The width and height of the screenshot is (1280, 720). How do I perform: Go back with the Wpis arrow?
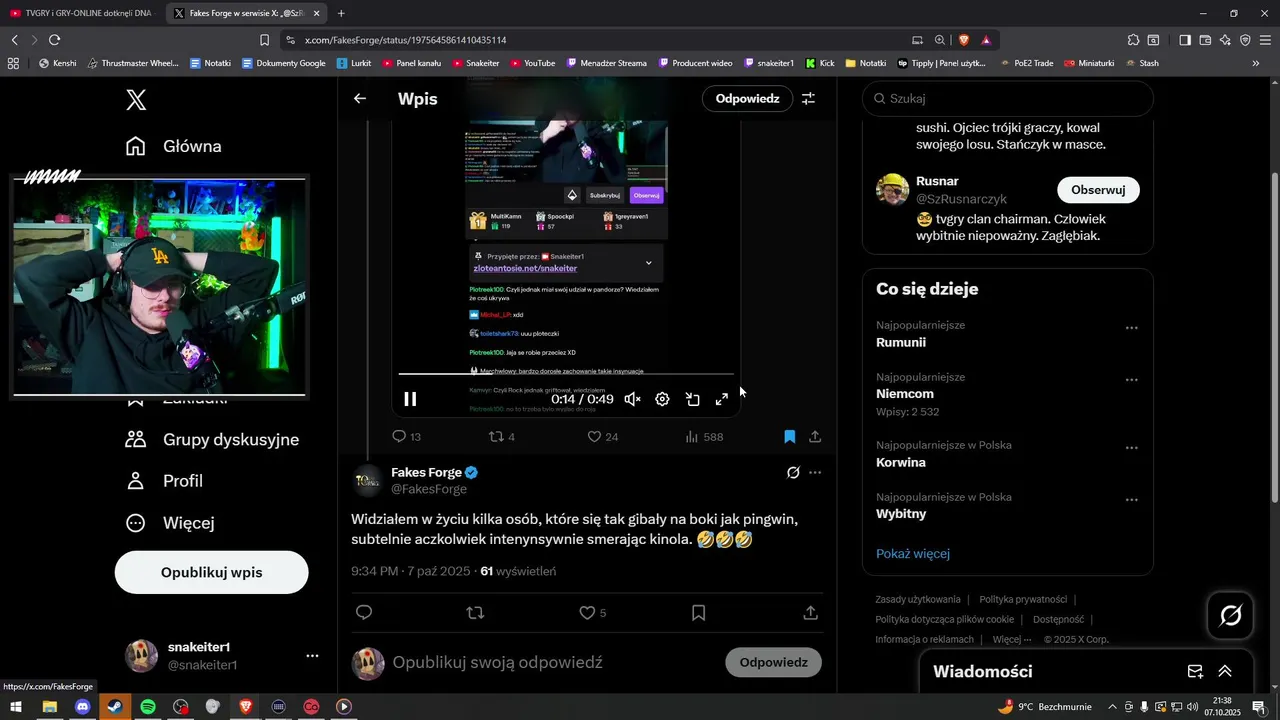[x=360, y=99]
